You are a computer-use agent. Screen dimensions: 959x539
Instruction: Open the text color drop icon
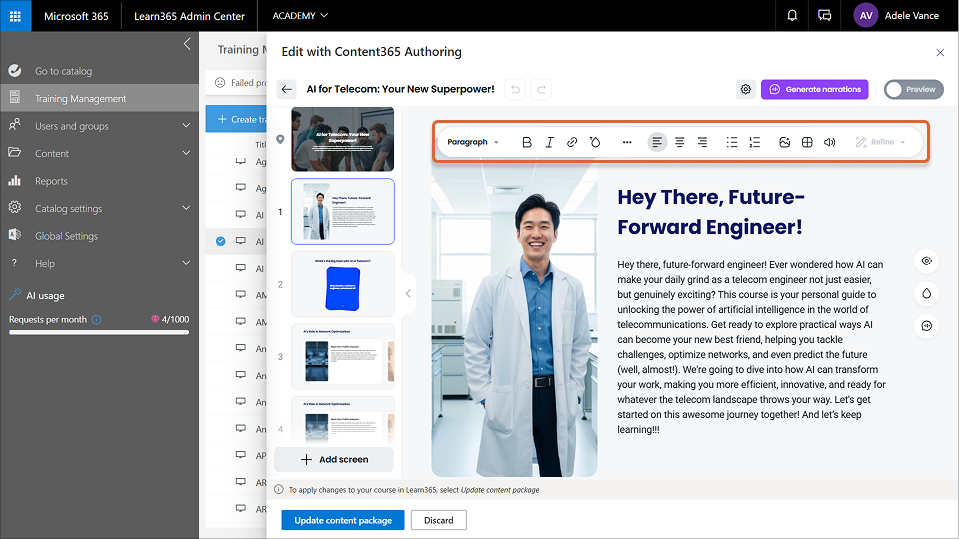click(595, 142)
